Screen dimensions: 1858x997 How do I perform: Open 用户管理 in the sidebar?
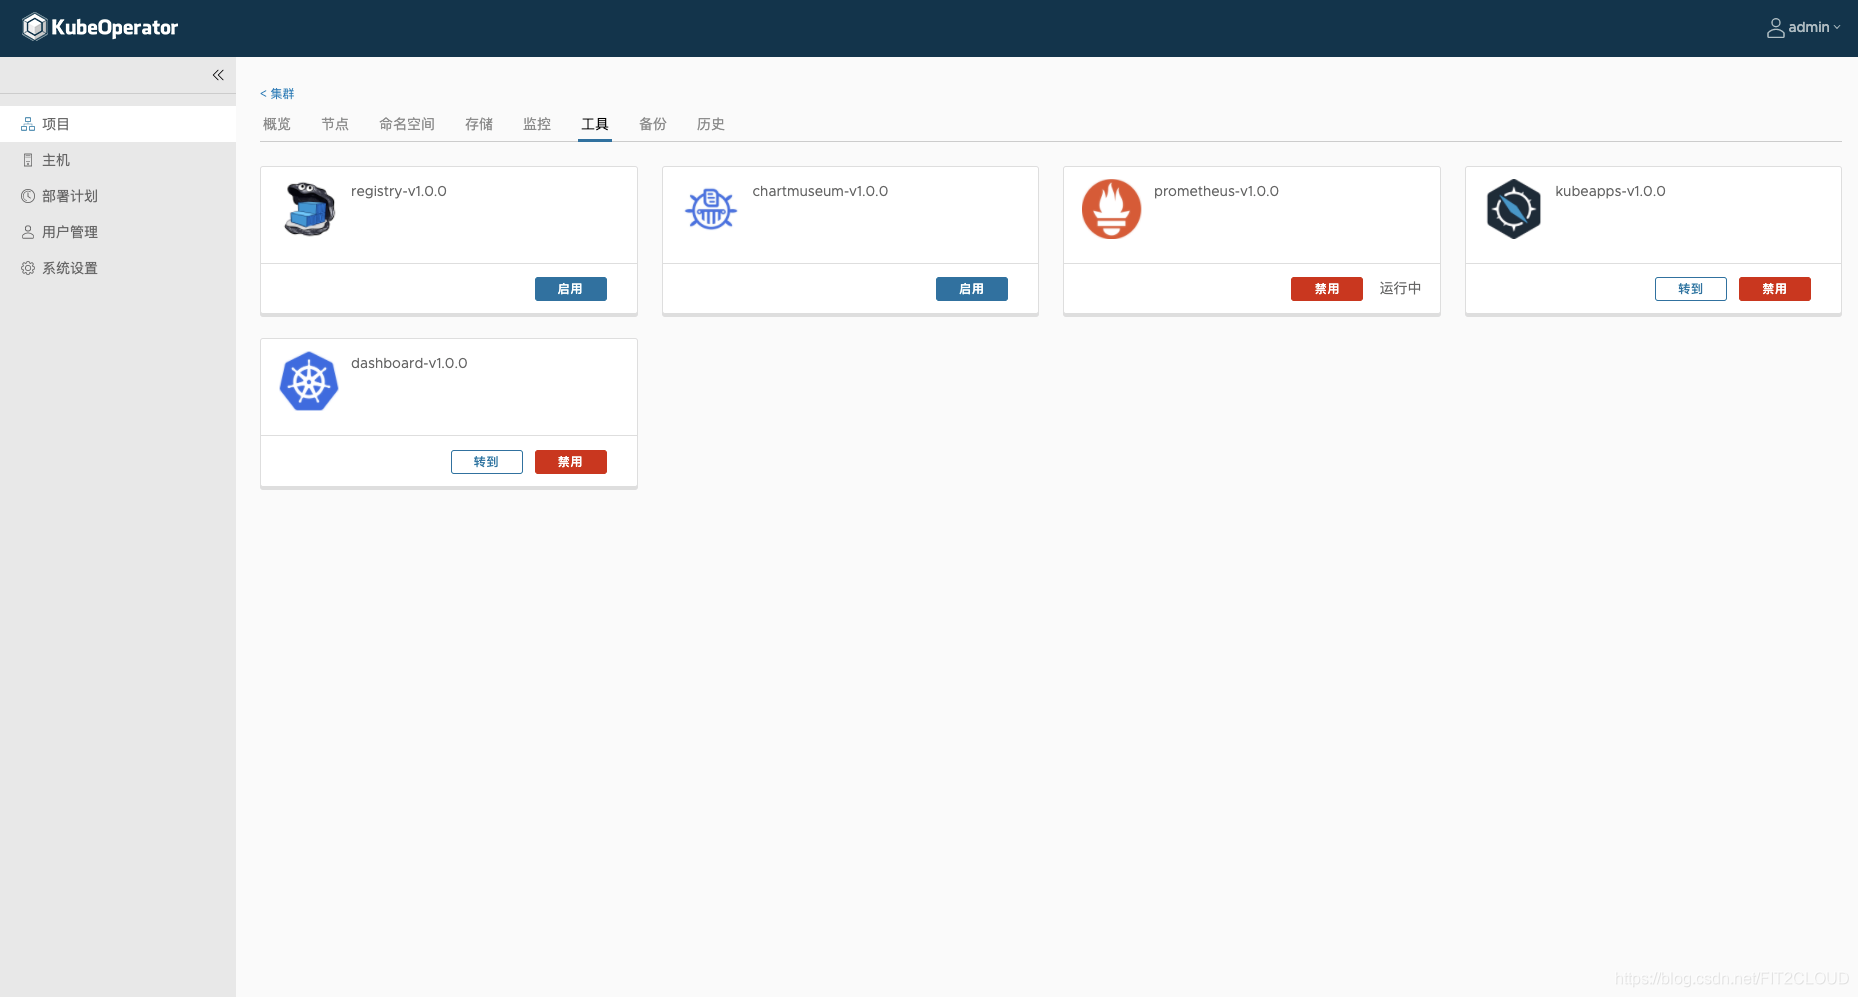click(118, 232)
